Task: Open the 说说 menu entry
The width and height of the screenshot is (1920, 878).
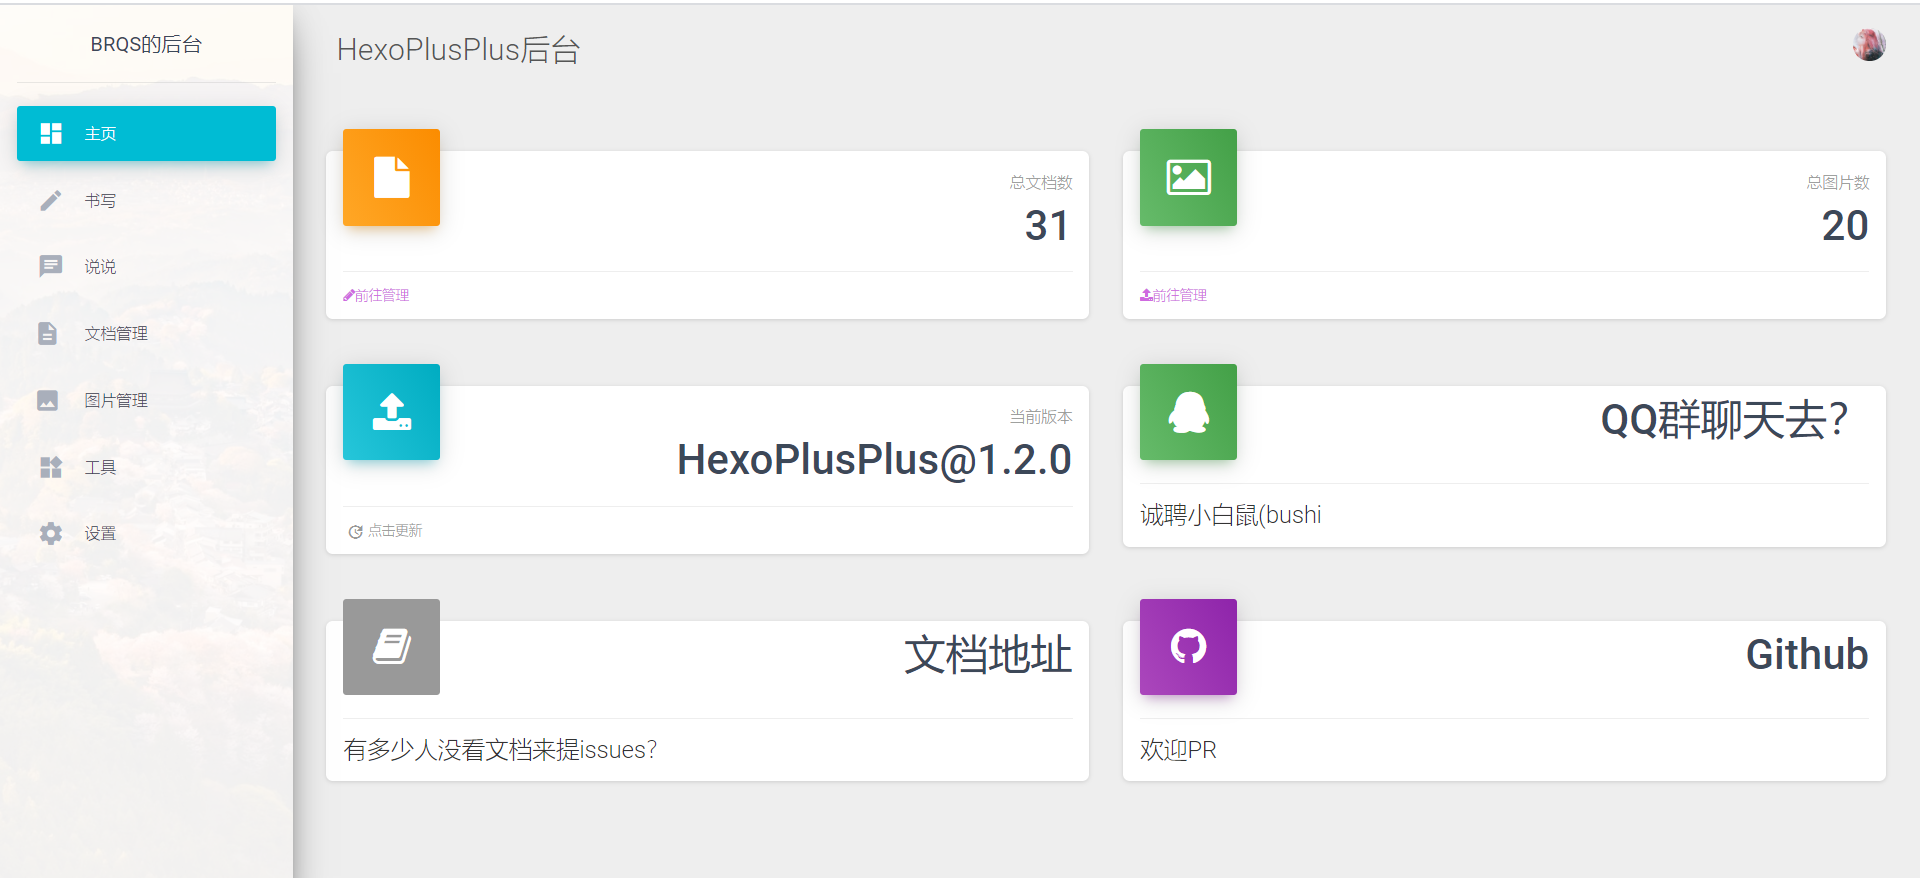Action: 146,266
